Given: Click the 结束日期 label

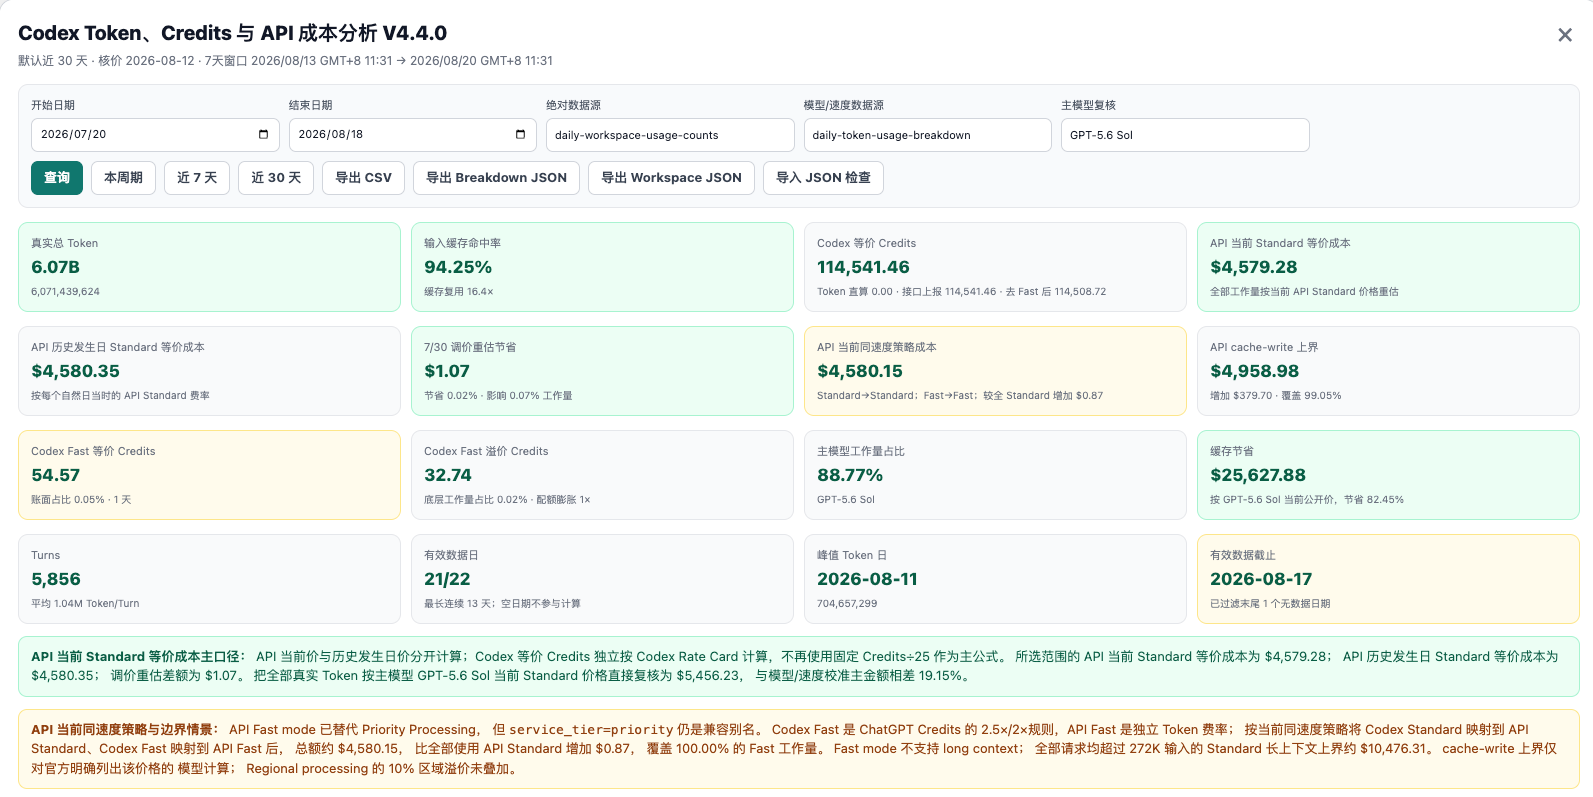Looking at the screenshot, I should (311, 105).
